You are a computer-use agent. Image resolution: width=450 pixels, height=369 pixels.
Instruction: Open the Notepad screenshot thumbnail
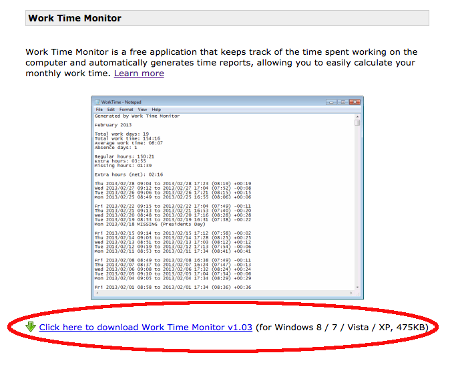[227, 198]
